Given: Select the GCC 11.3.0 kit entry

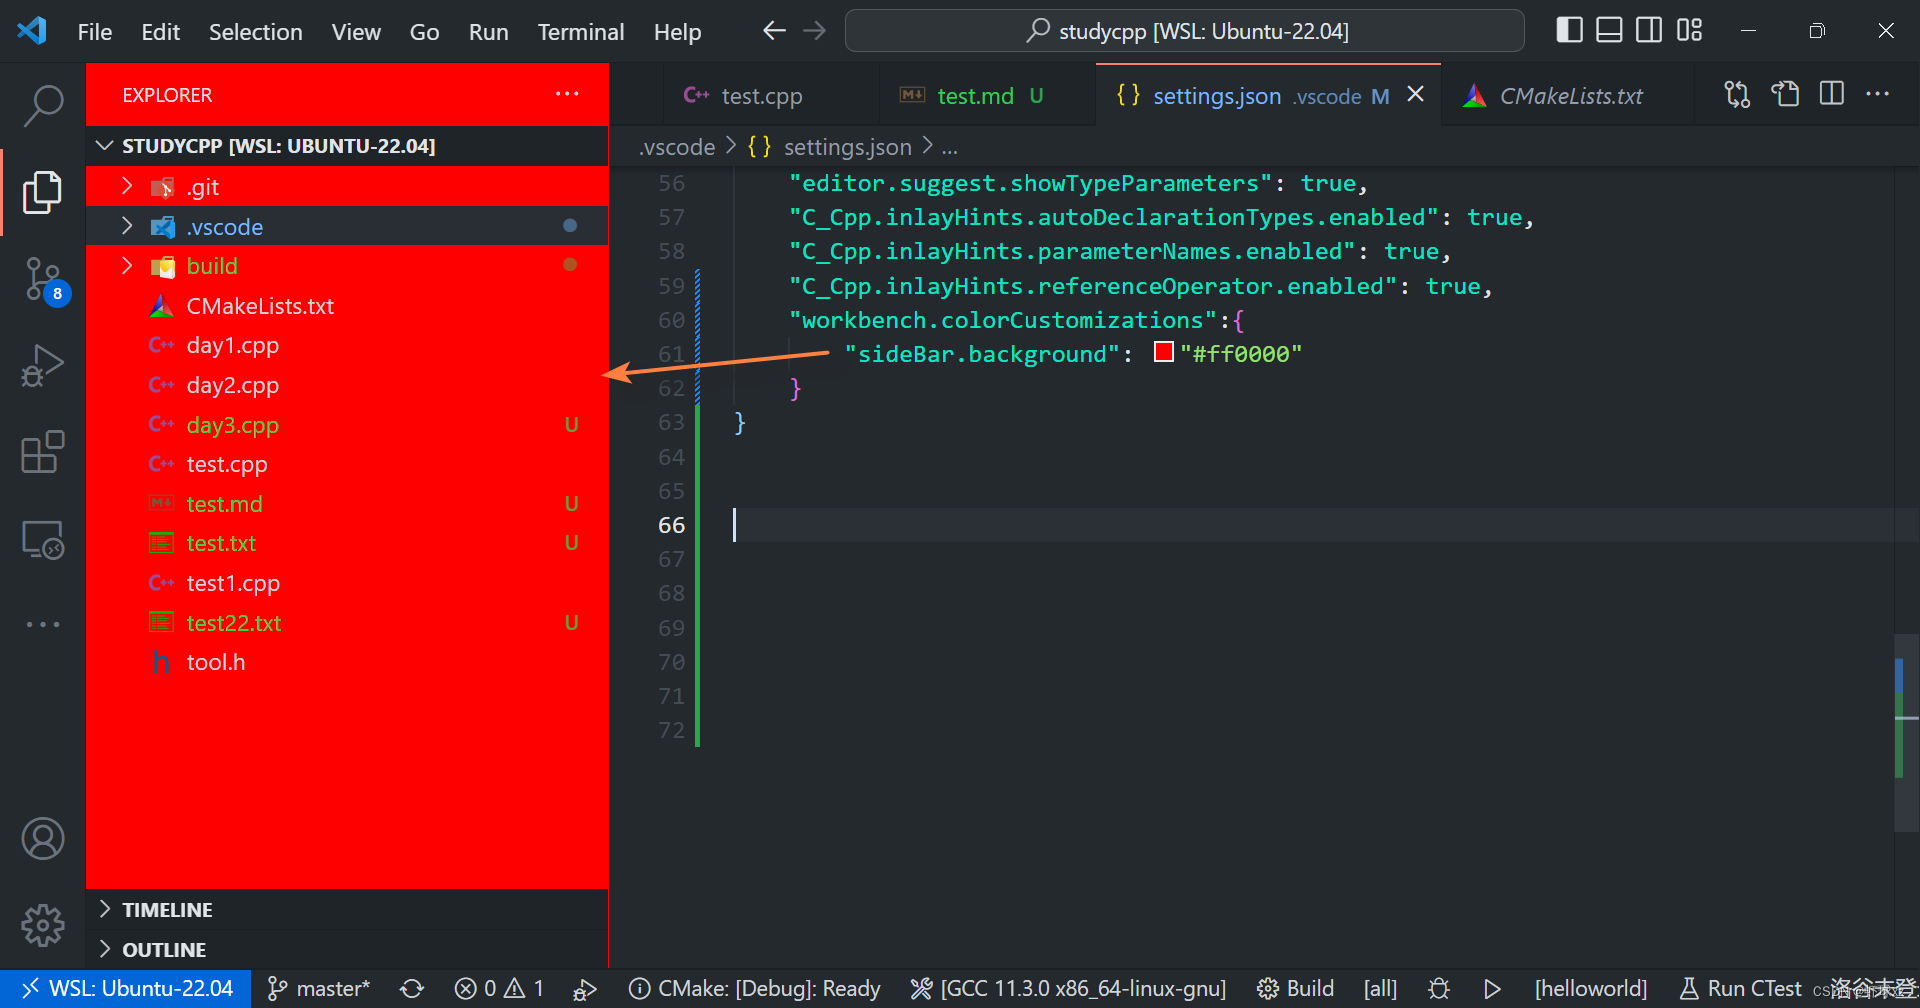Looking at the screenshot, I should tap(1068, 988).
